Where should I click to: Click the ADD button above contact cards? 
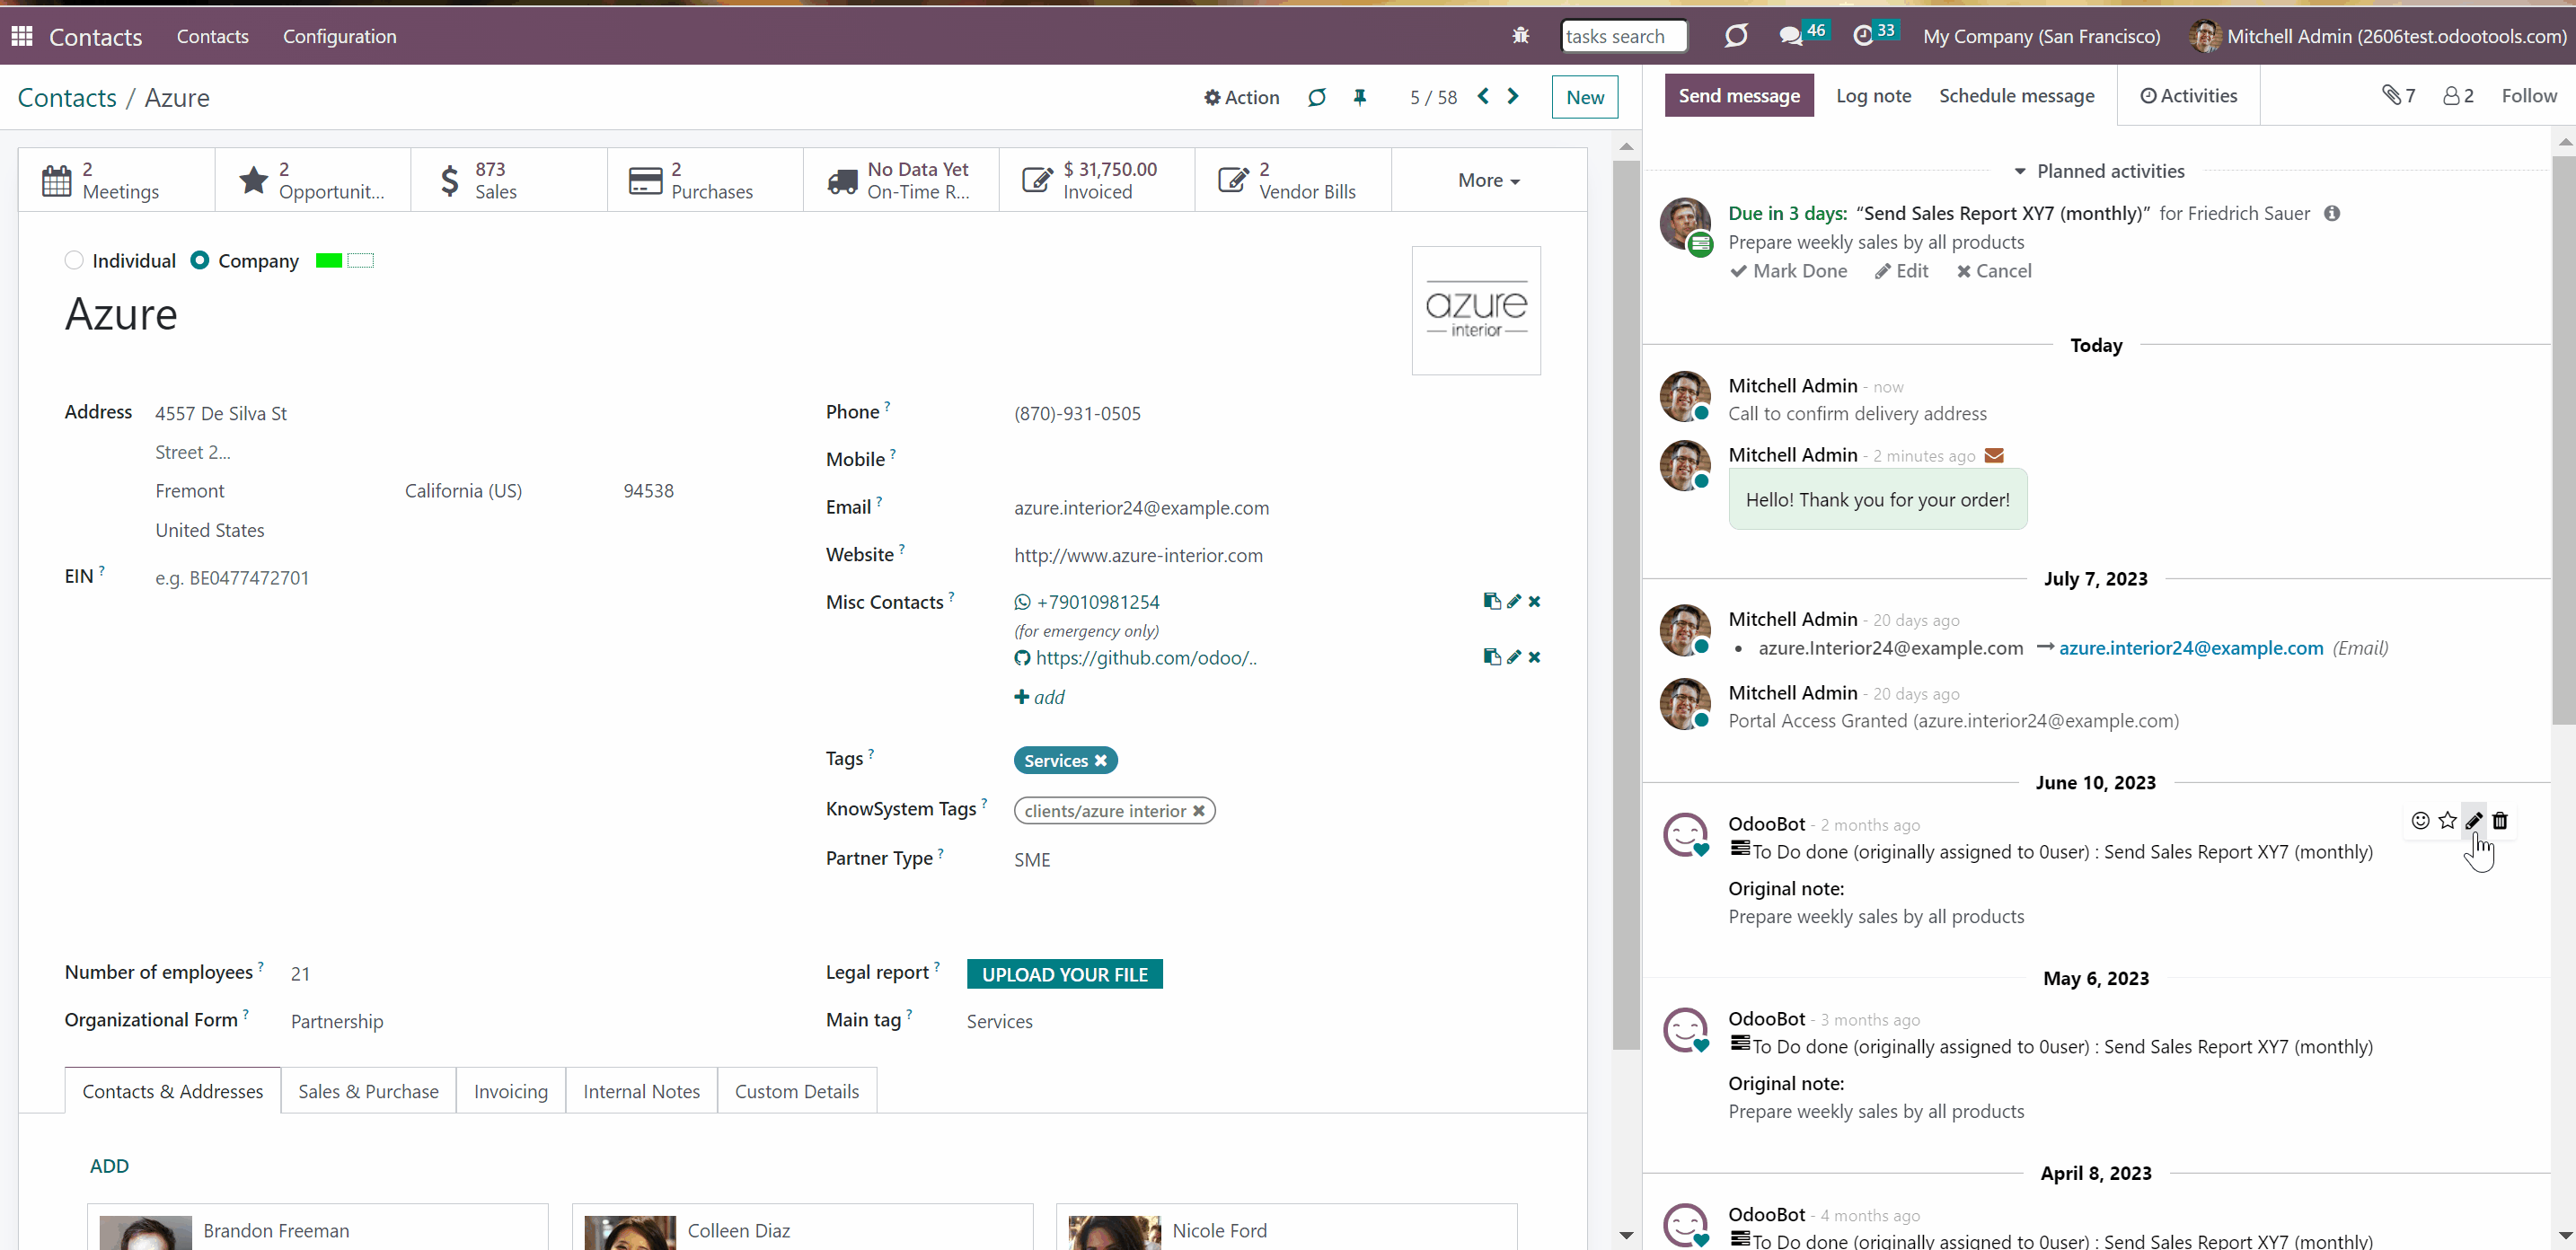(x=109, y=1166)
